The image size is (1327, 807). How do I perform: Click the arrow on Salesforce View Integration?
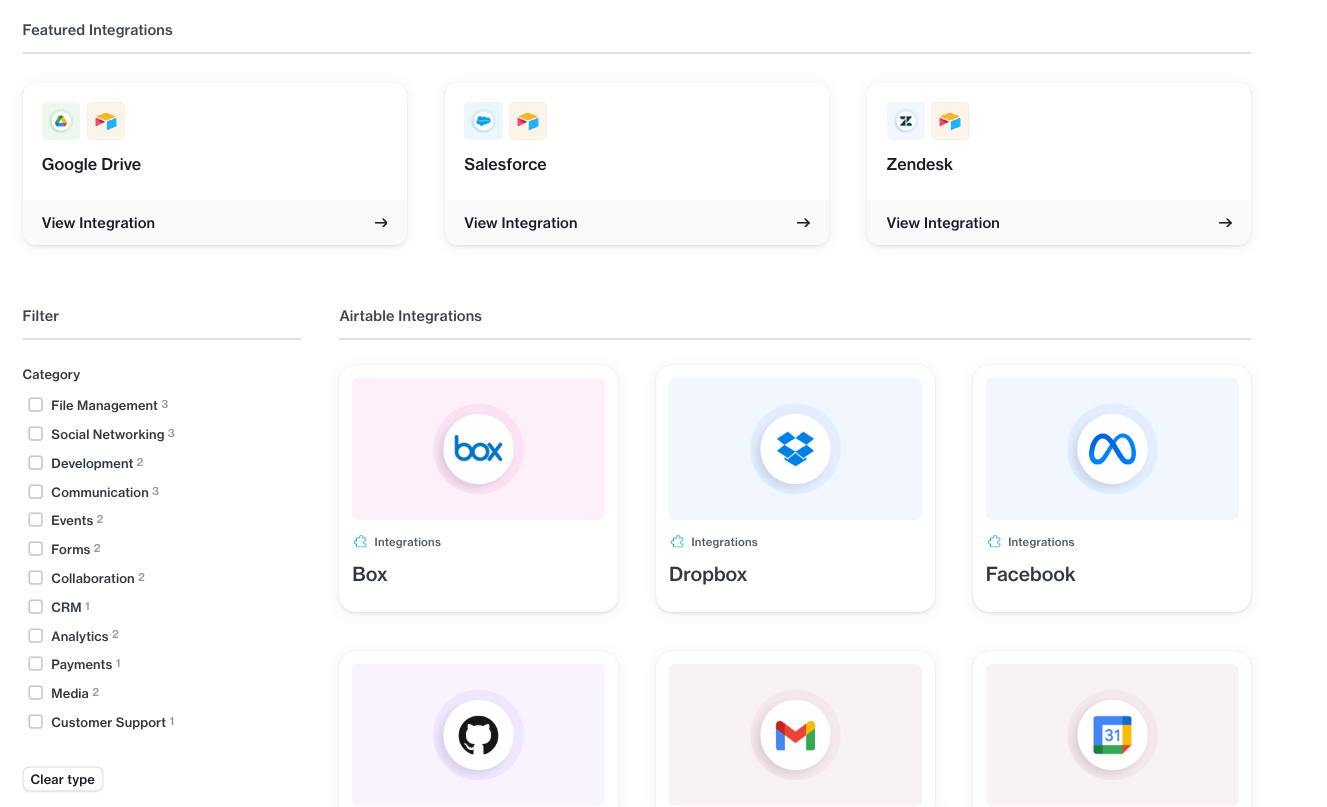pos(803,223)
